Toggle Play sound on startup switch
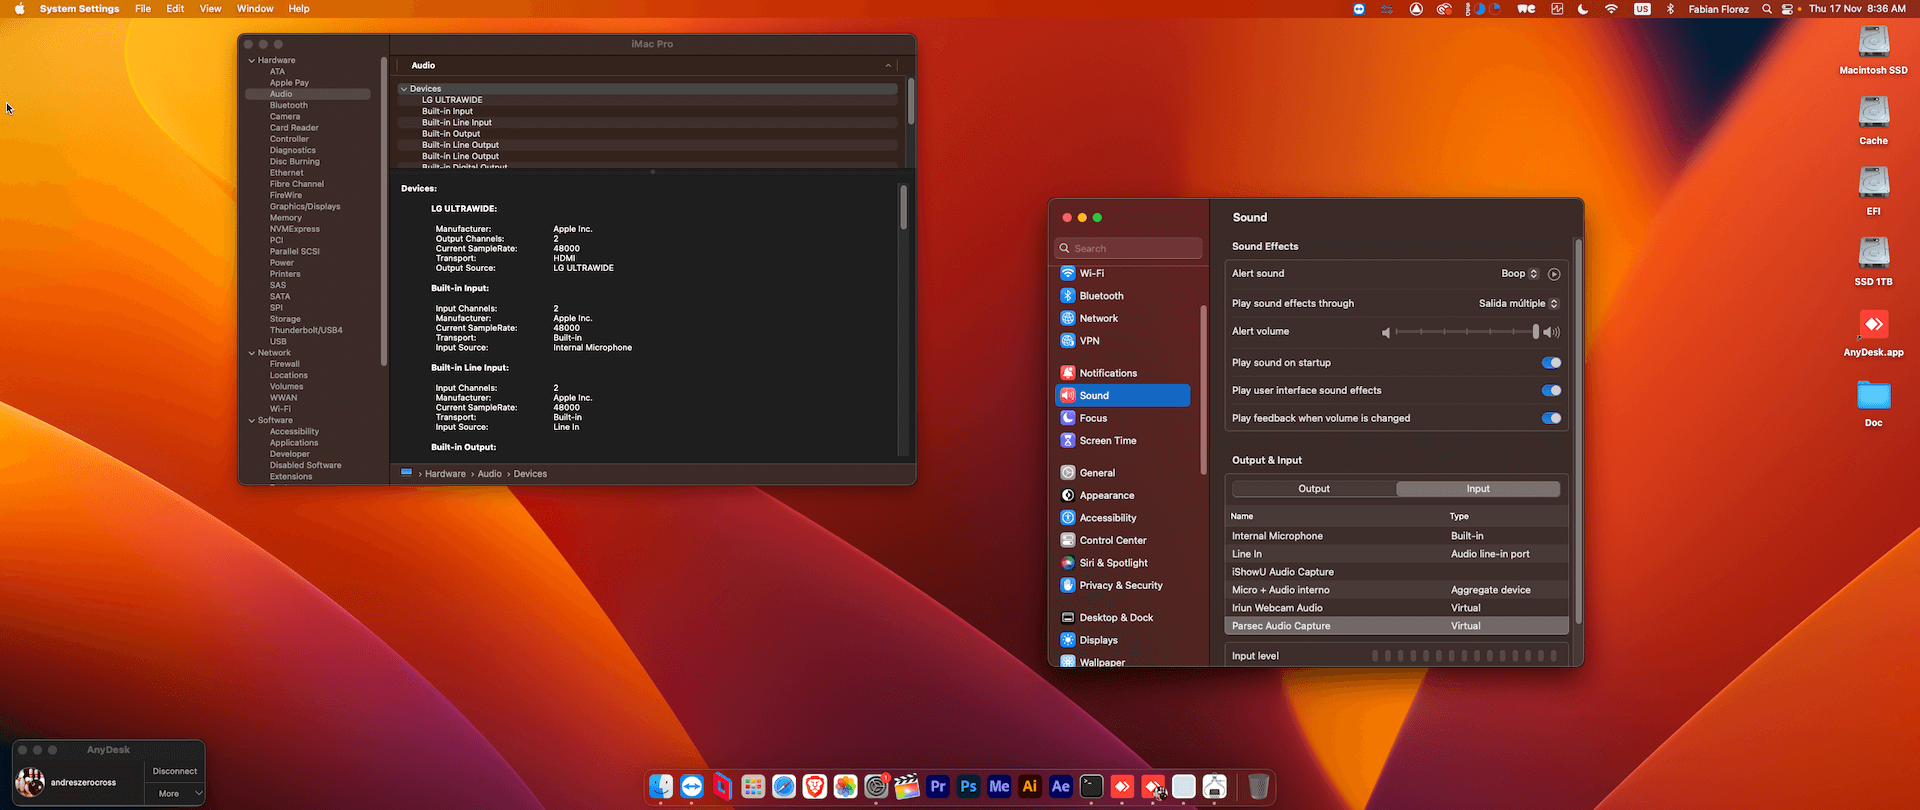The height and width of the screenshot is (810, 1920). click(x=1551, y=363)
